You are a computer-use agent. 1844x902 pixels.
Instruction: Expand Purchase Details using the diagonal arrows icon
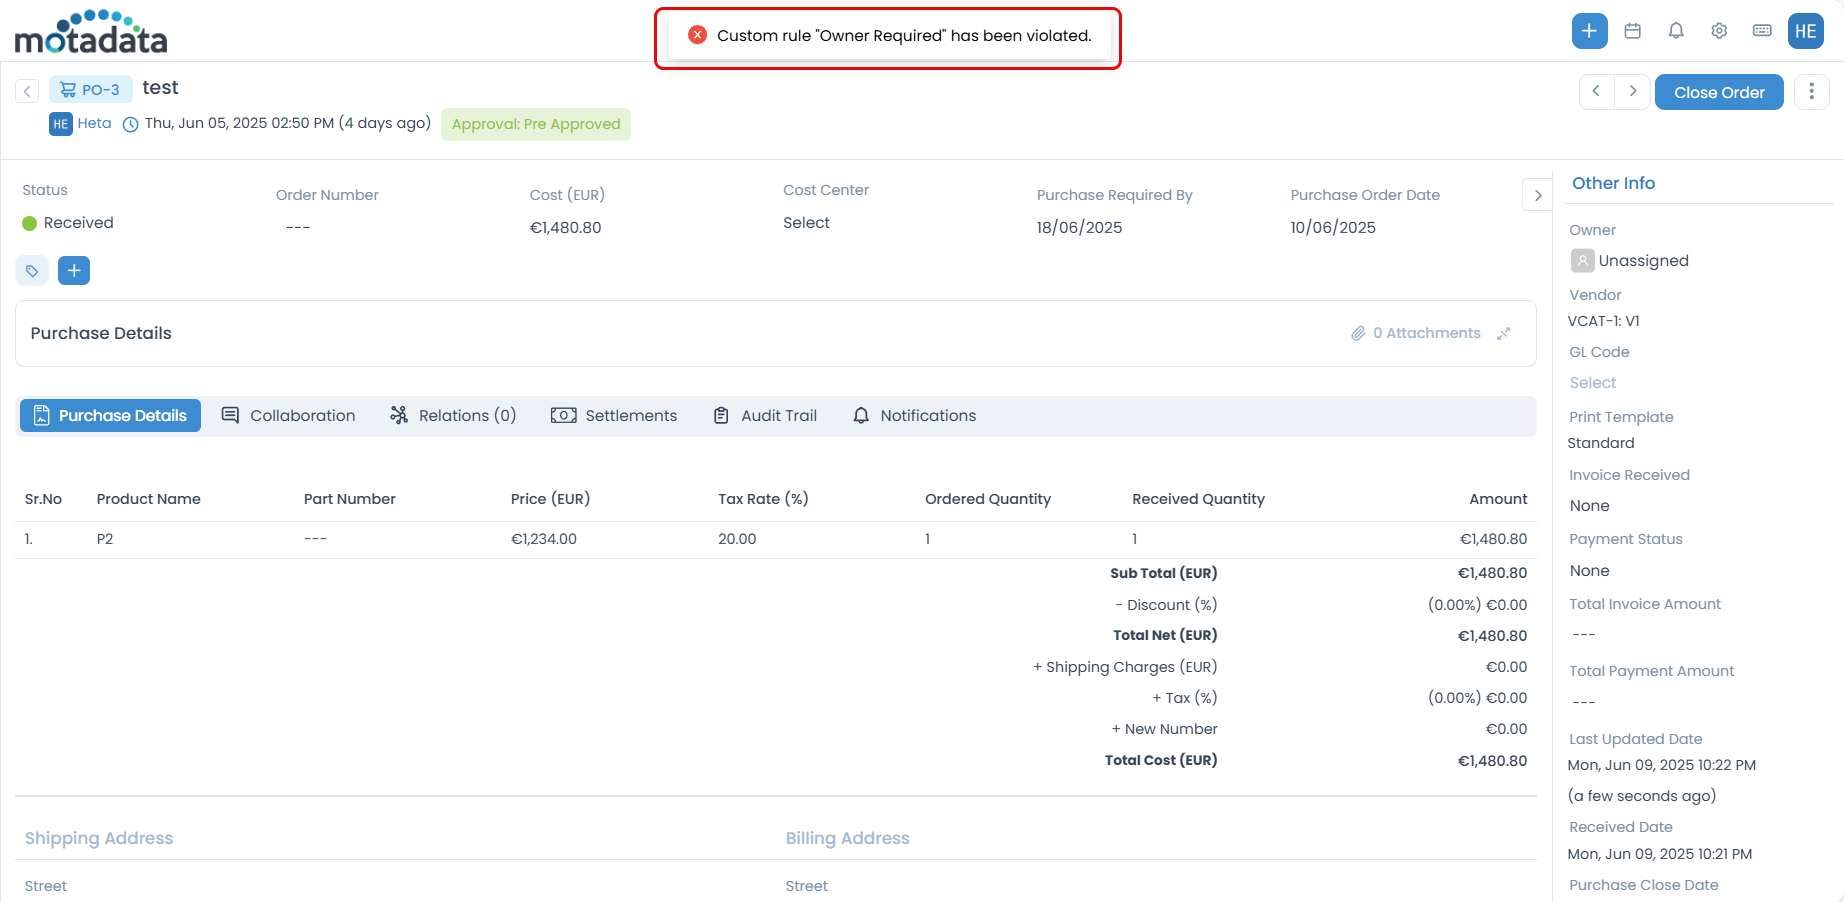pyautogui.click(x=1504, y=333)
